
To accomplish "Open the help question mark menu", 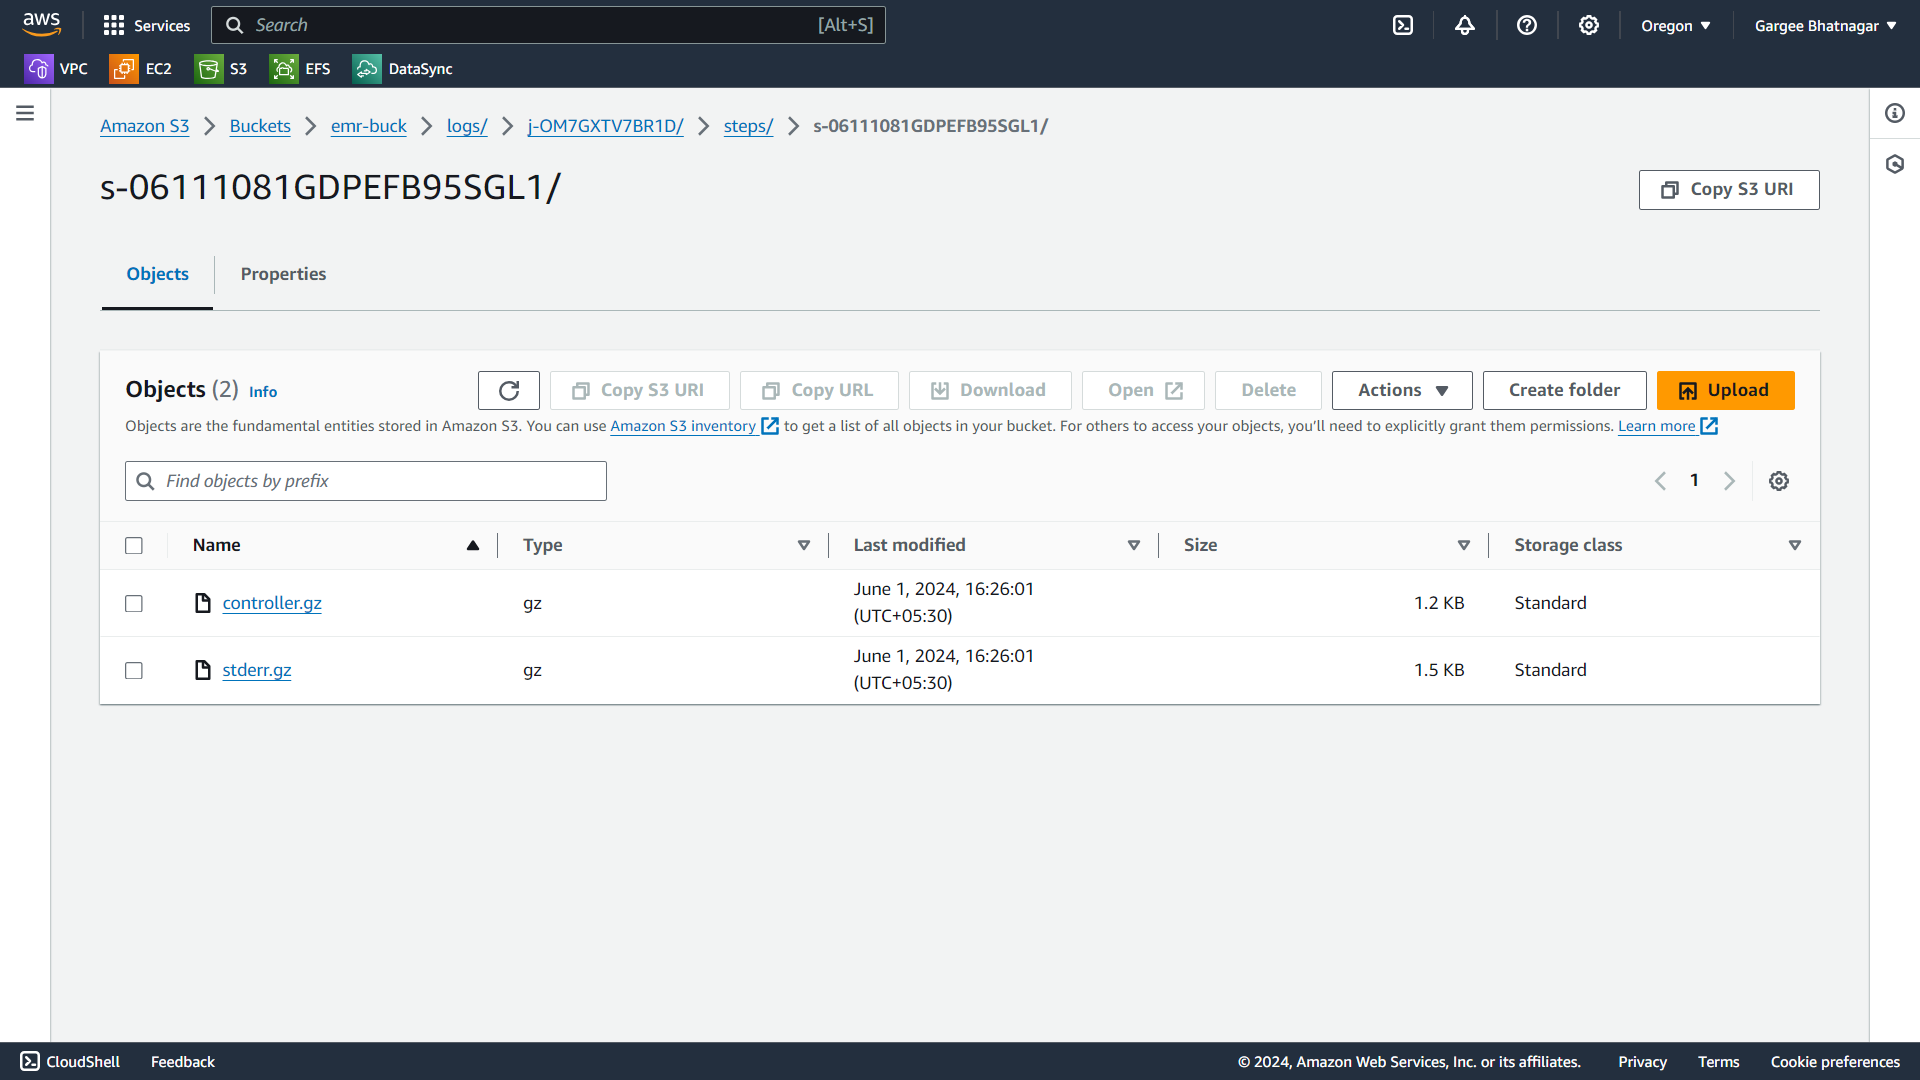I will [1527, 25].
